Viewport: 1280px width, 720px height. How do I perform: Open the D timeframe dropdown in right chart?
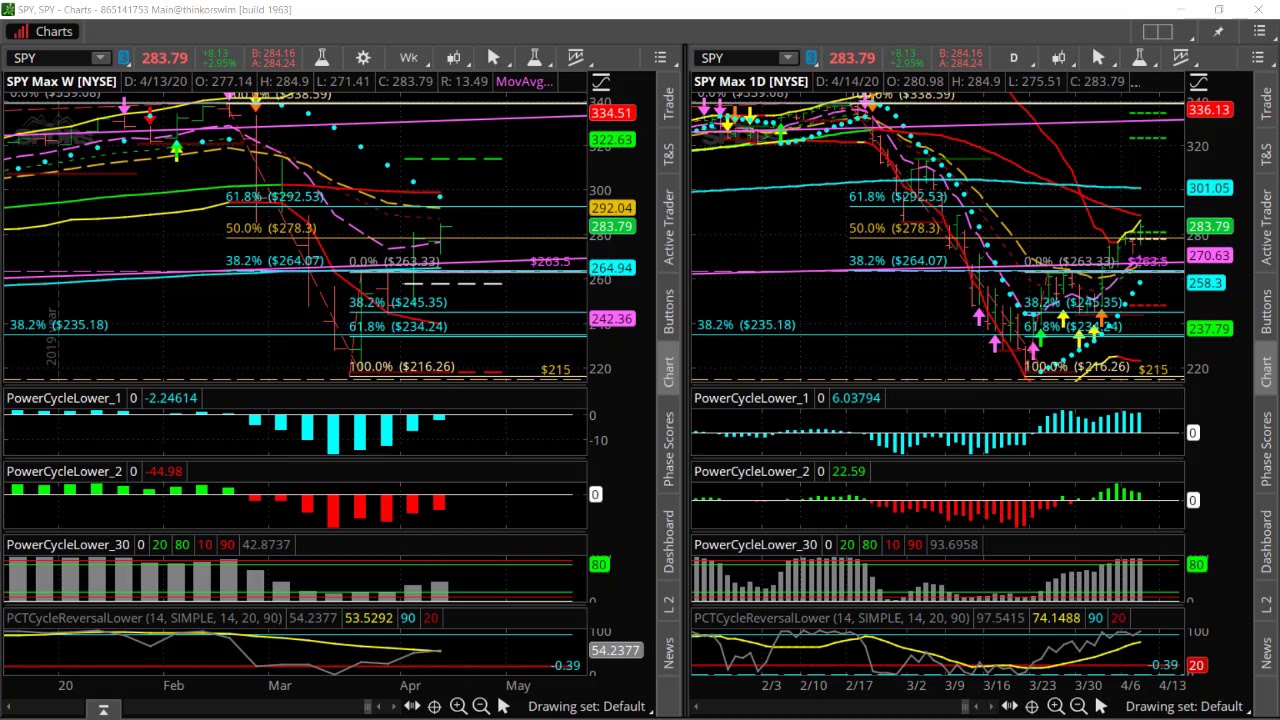1013,58
